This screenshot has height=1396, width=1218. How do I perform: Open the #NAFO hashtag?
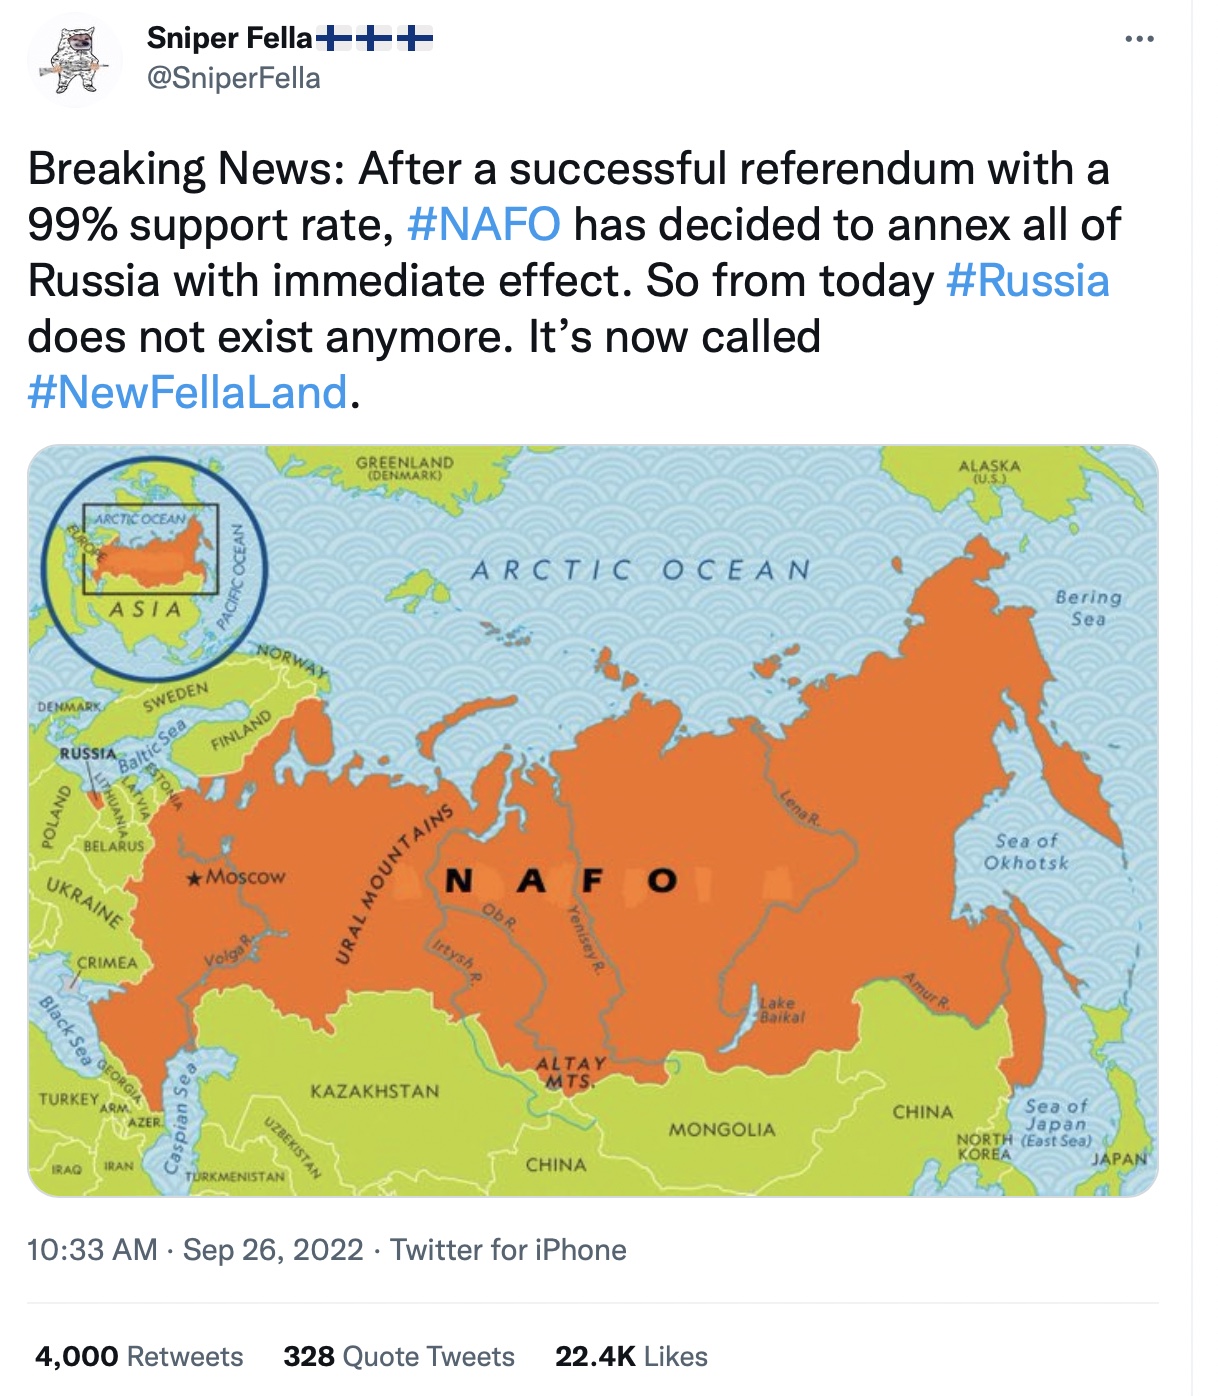pos(484,224)
